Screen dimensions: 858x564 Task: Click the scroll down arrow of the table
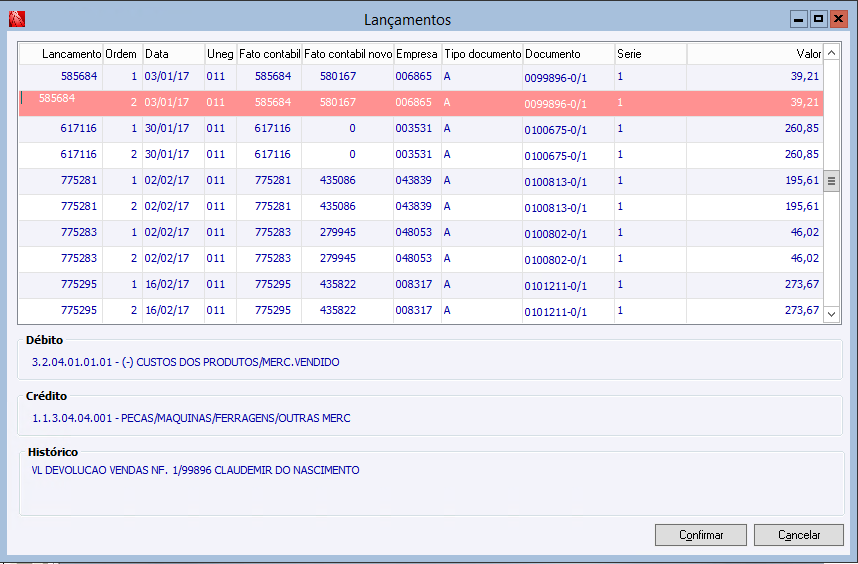[832, 314]
